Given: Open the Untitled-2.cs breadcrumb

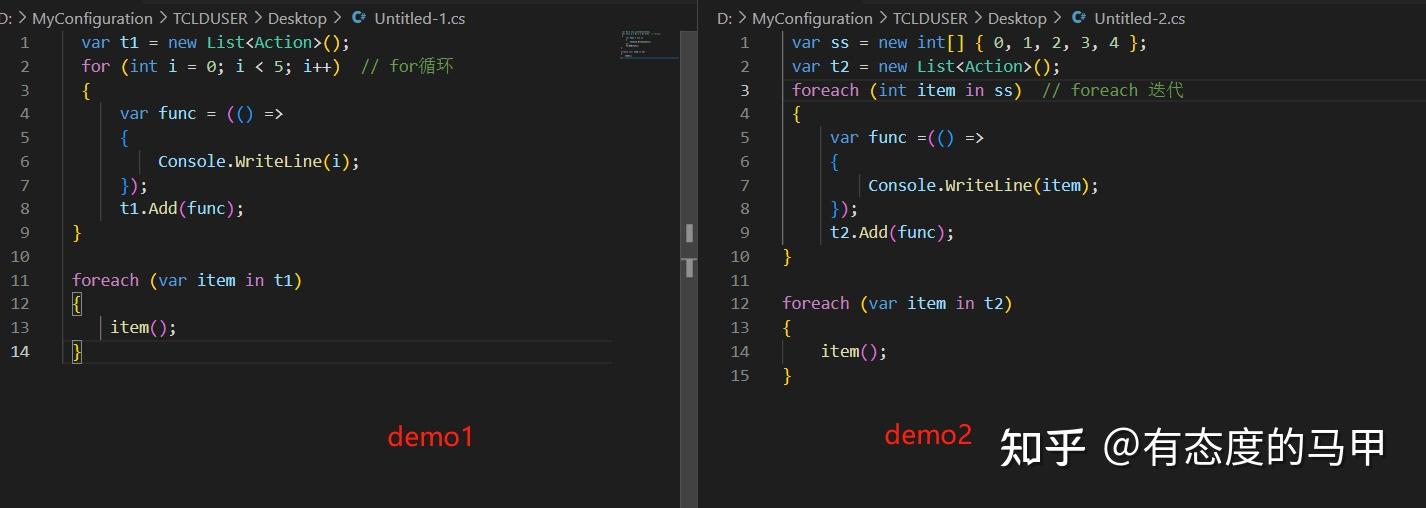Looking at the screenshot, I should click(x=1140, y=18).
